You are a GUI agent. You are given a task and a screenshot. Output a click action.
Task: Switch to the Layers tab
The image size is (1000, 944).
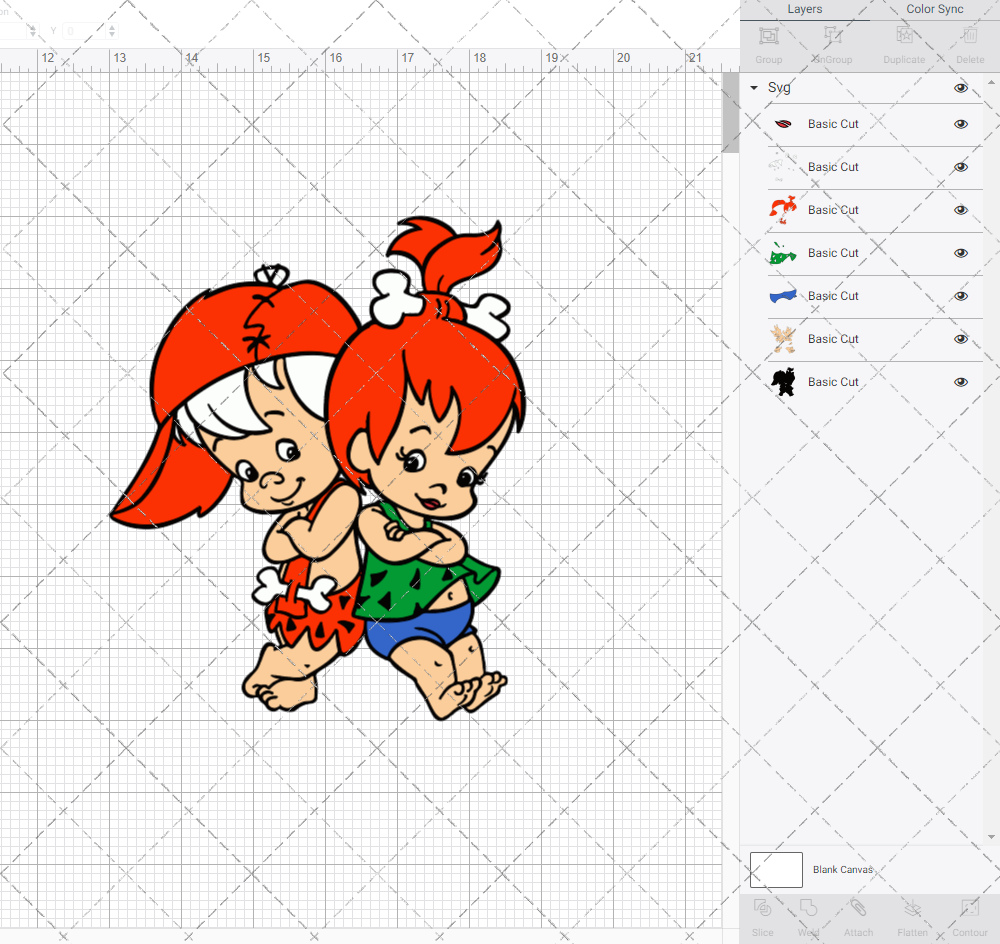[x=804, y=10]
